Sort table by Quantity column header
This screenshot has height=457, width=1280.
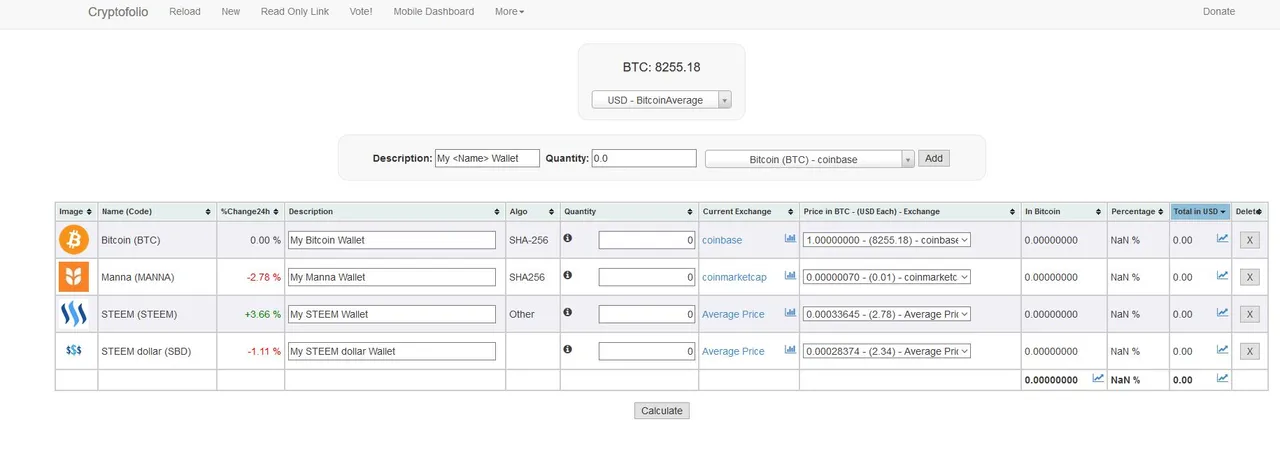pyautogui.click(x=629, y=211)
